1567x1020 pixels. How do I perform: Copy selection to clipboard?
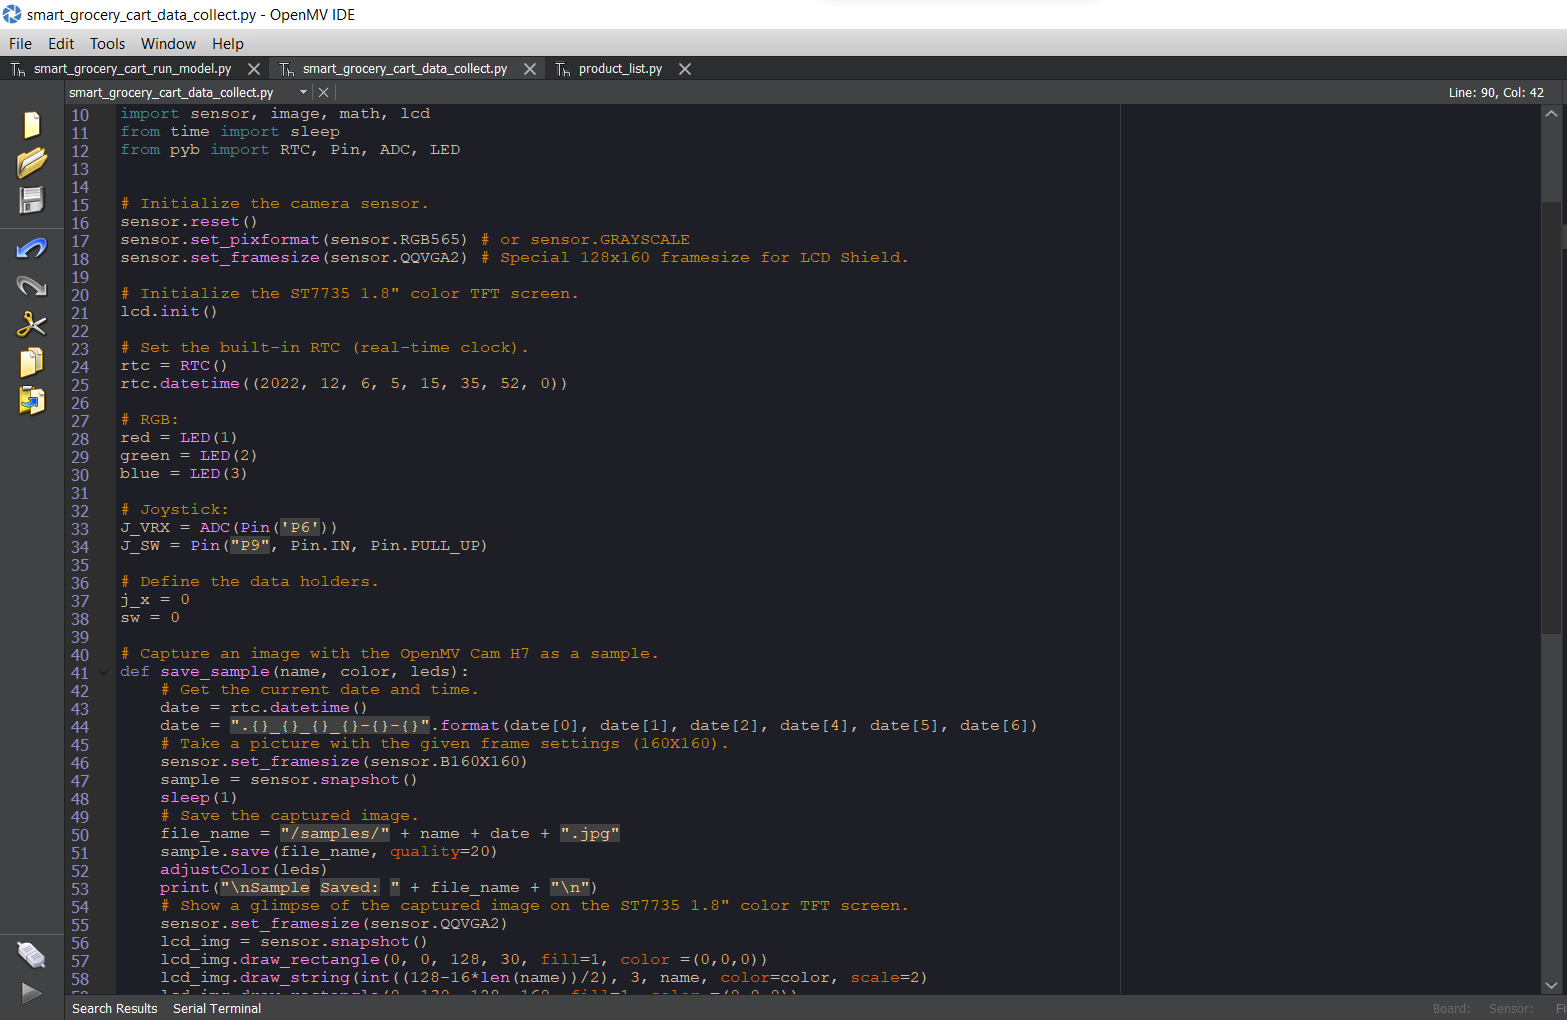tap(30, 362)
